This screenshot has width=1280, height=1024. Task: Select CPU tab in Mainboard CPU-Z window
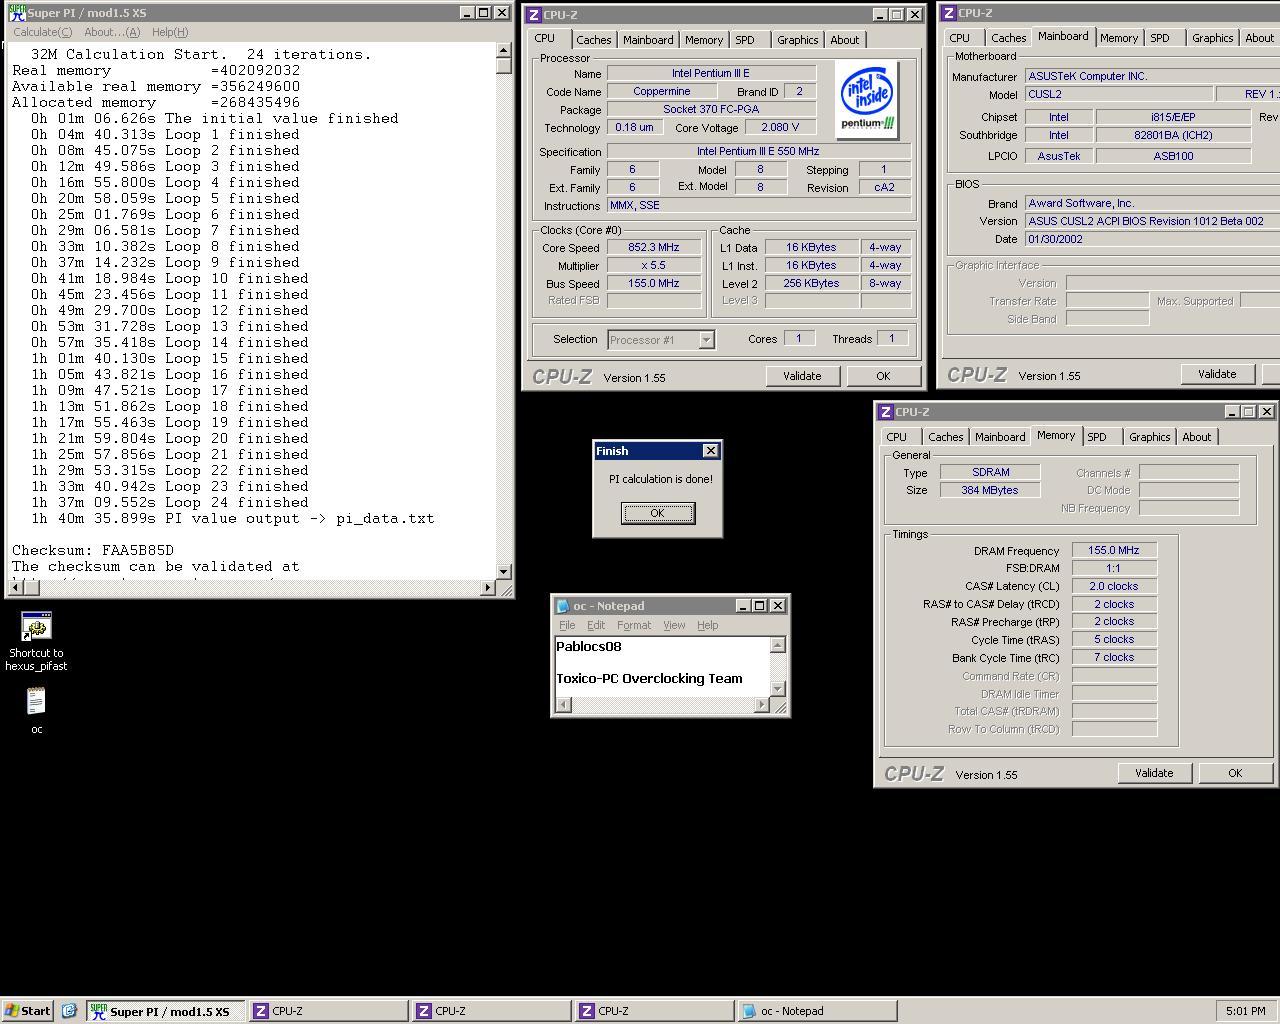[x=960, y=38]
